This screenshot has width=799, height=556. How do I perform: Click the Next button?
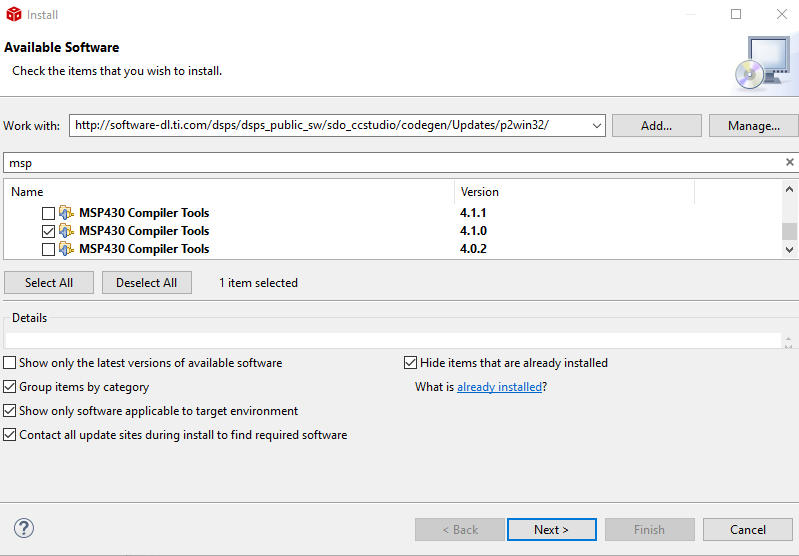(x=552, y=529)
